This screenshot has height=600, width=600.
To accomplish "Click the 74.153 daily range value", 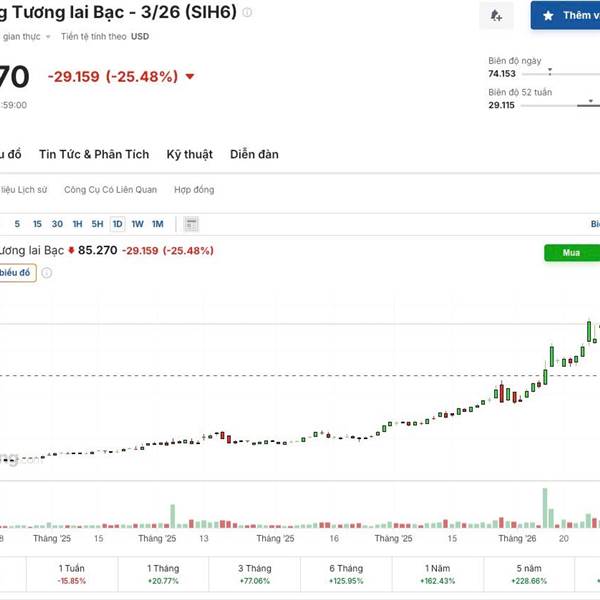I will (x=502, y=73).
